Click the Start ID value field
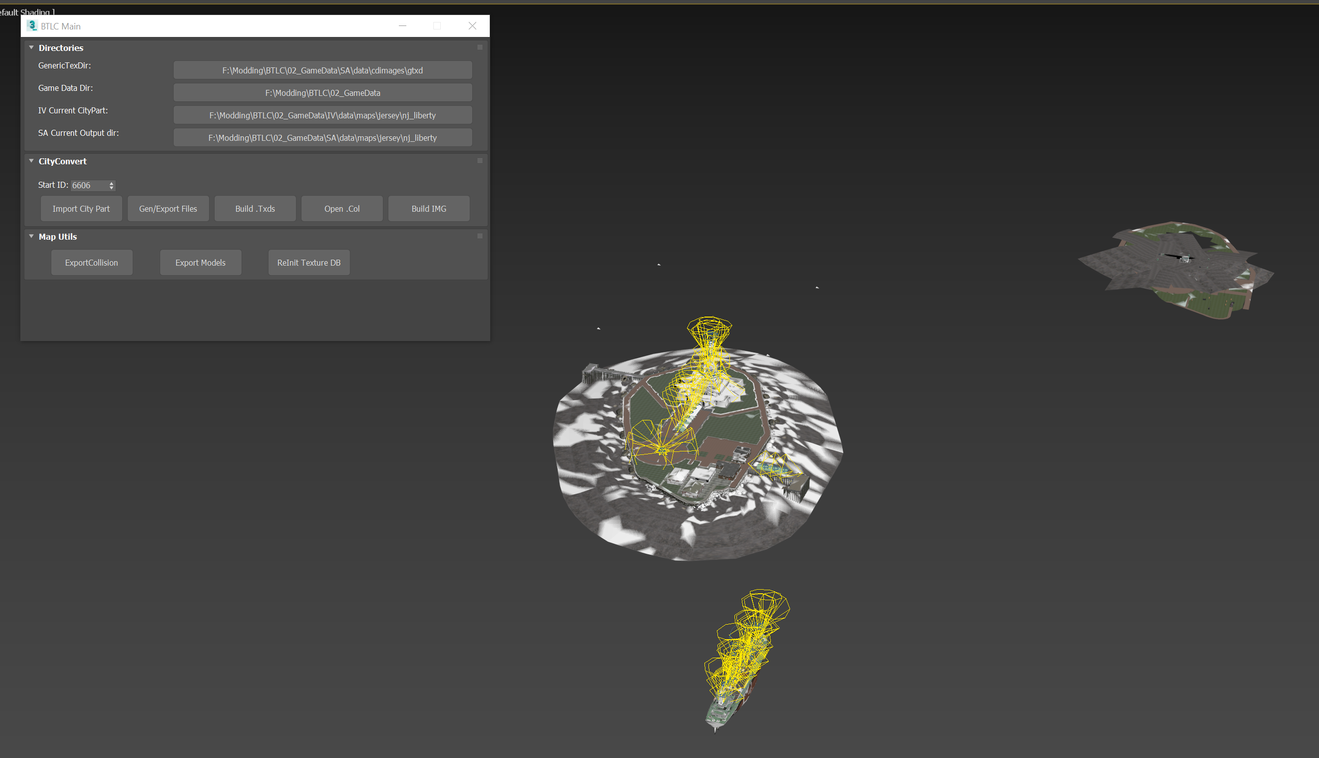Image resolution: width=1319 pixels, height=758 pixels. coord(88,185)
